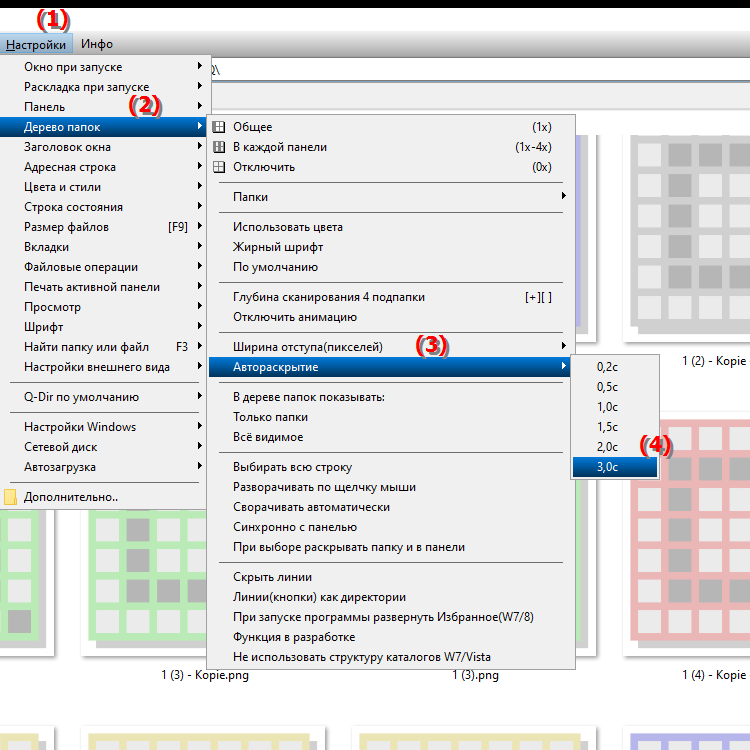The width and height of the screenshot is (750, 750).
Task: Toggle Жирный шрифт for folder tree
Action: tap(278, 247)
